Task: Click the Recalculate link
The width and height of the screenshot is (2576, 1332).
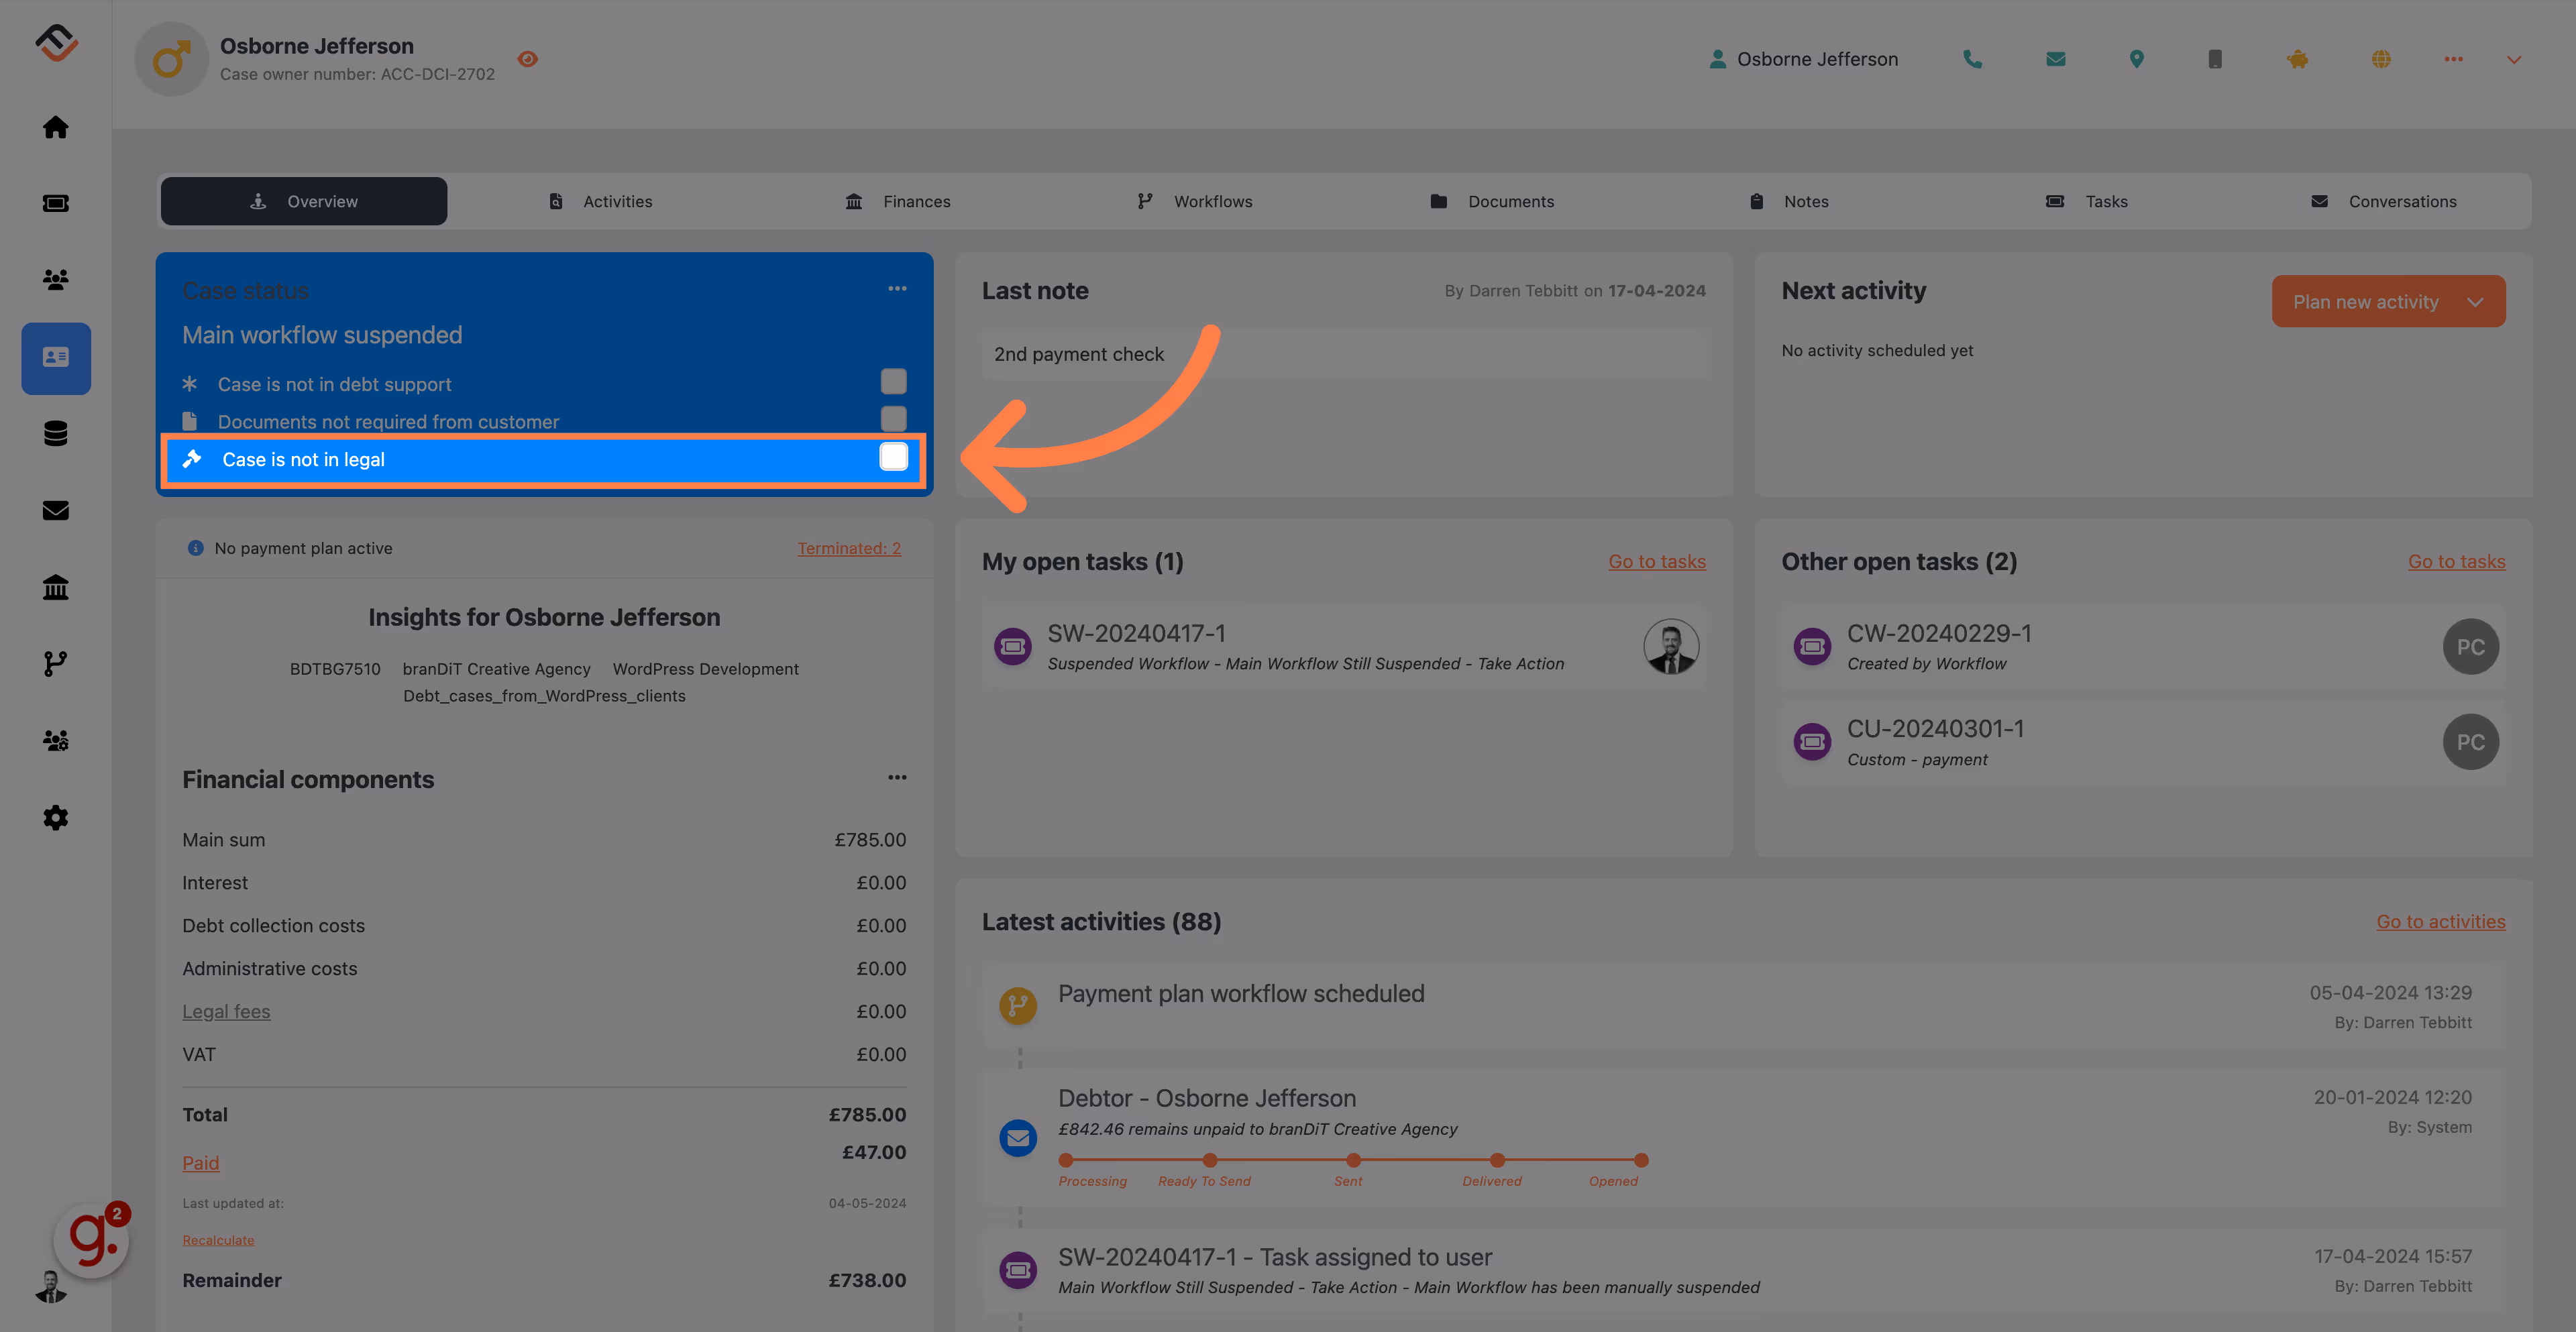Action: pyautogui.click(x=218, y=1240)
